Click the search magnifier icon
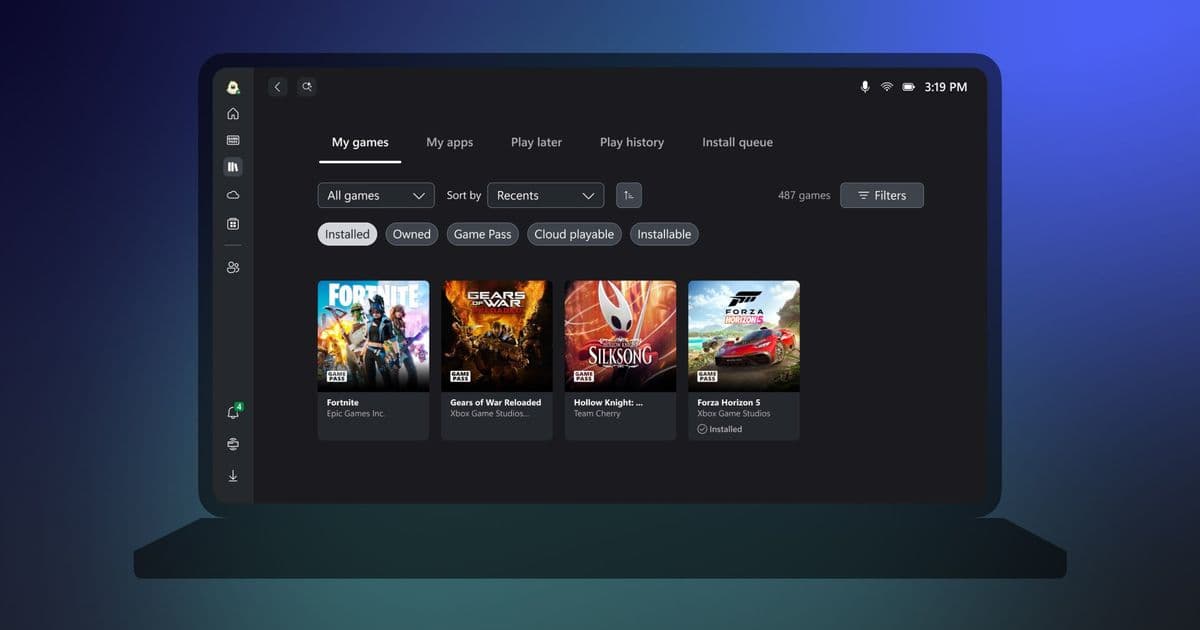Screen dimensions: 1200x630 tap(306, 87)
